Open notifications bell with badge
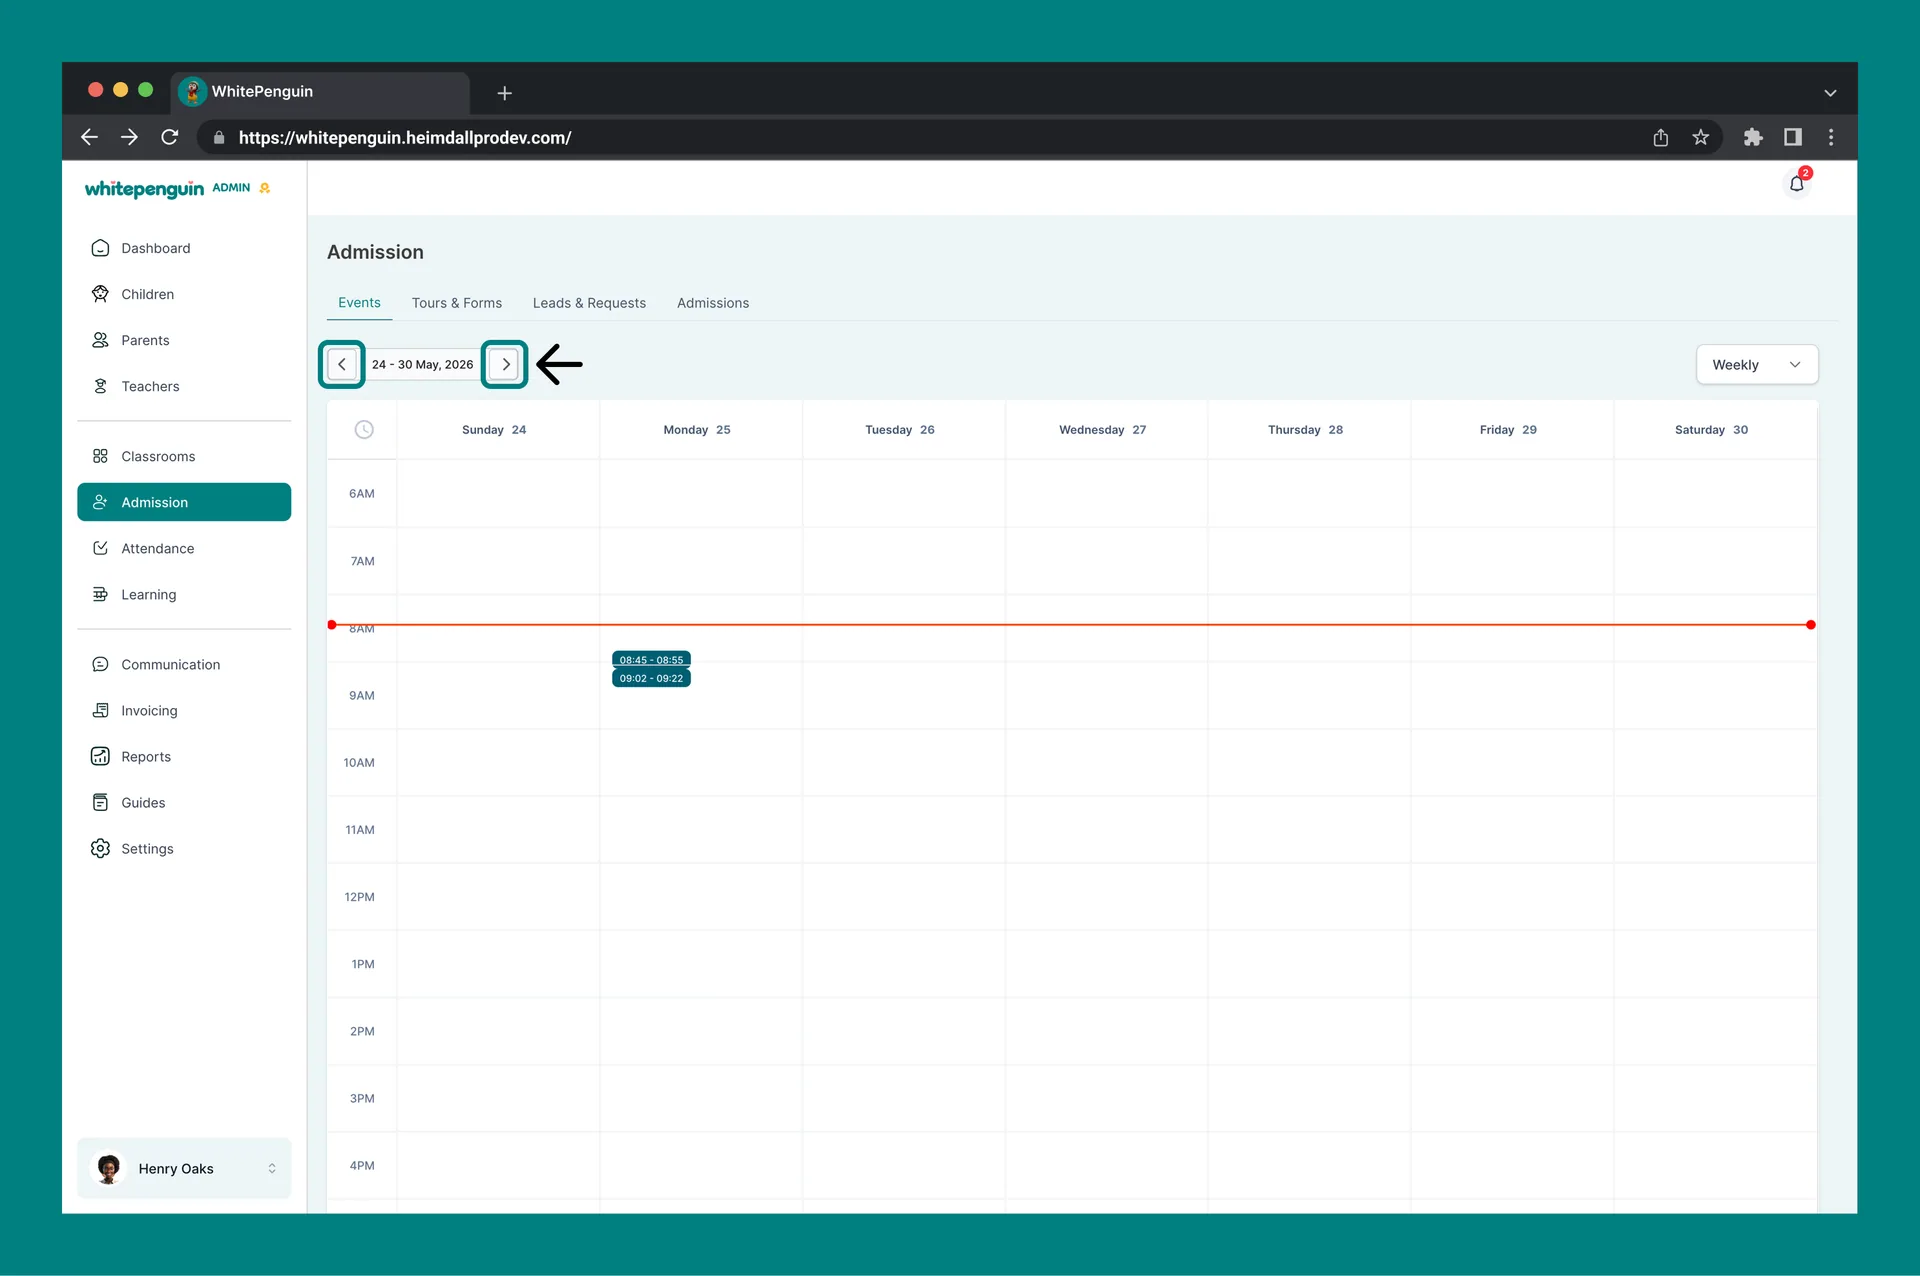Viewport: 1920px width, 1276px height. coord(1797,183)
